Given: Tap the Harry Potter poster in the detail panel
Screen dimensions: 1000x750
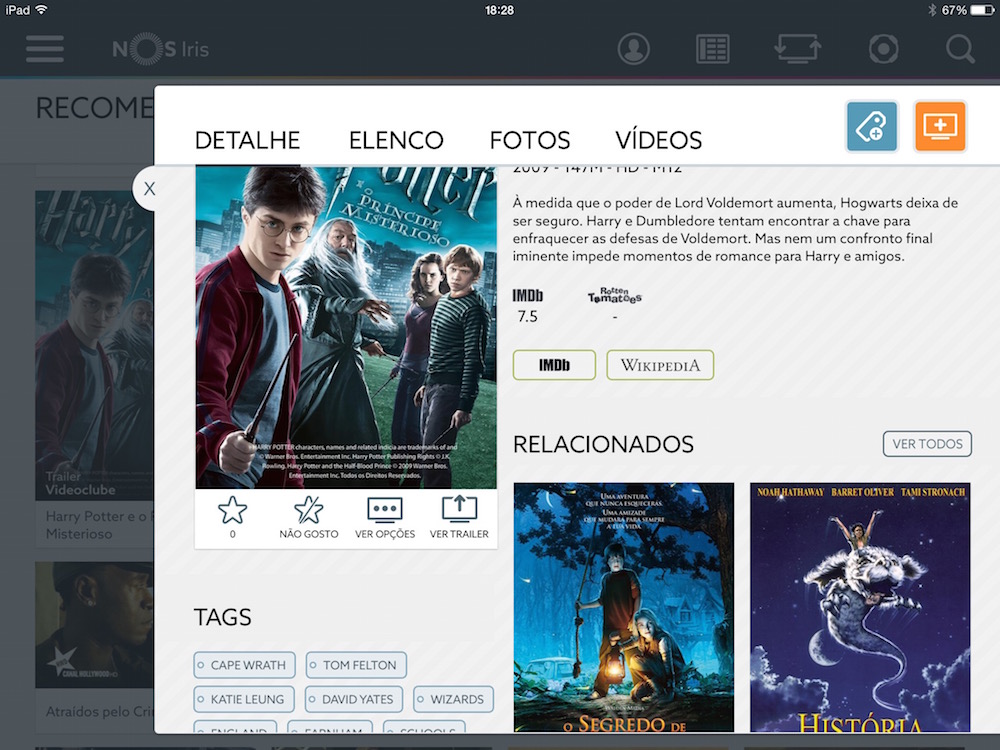Looking at the screenshot, I should (x=346, y=327).
